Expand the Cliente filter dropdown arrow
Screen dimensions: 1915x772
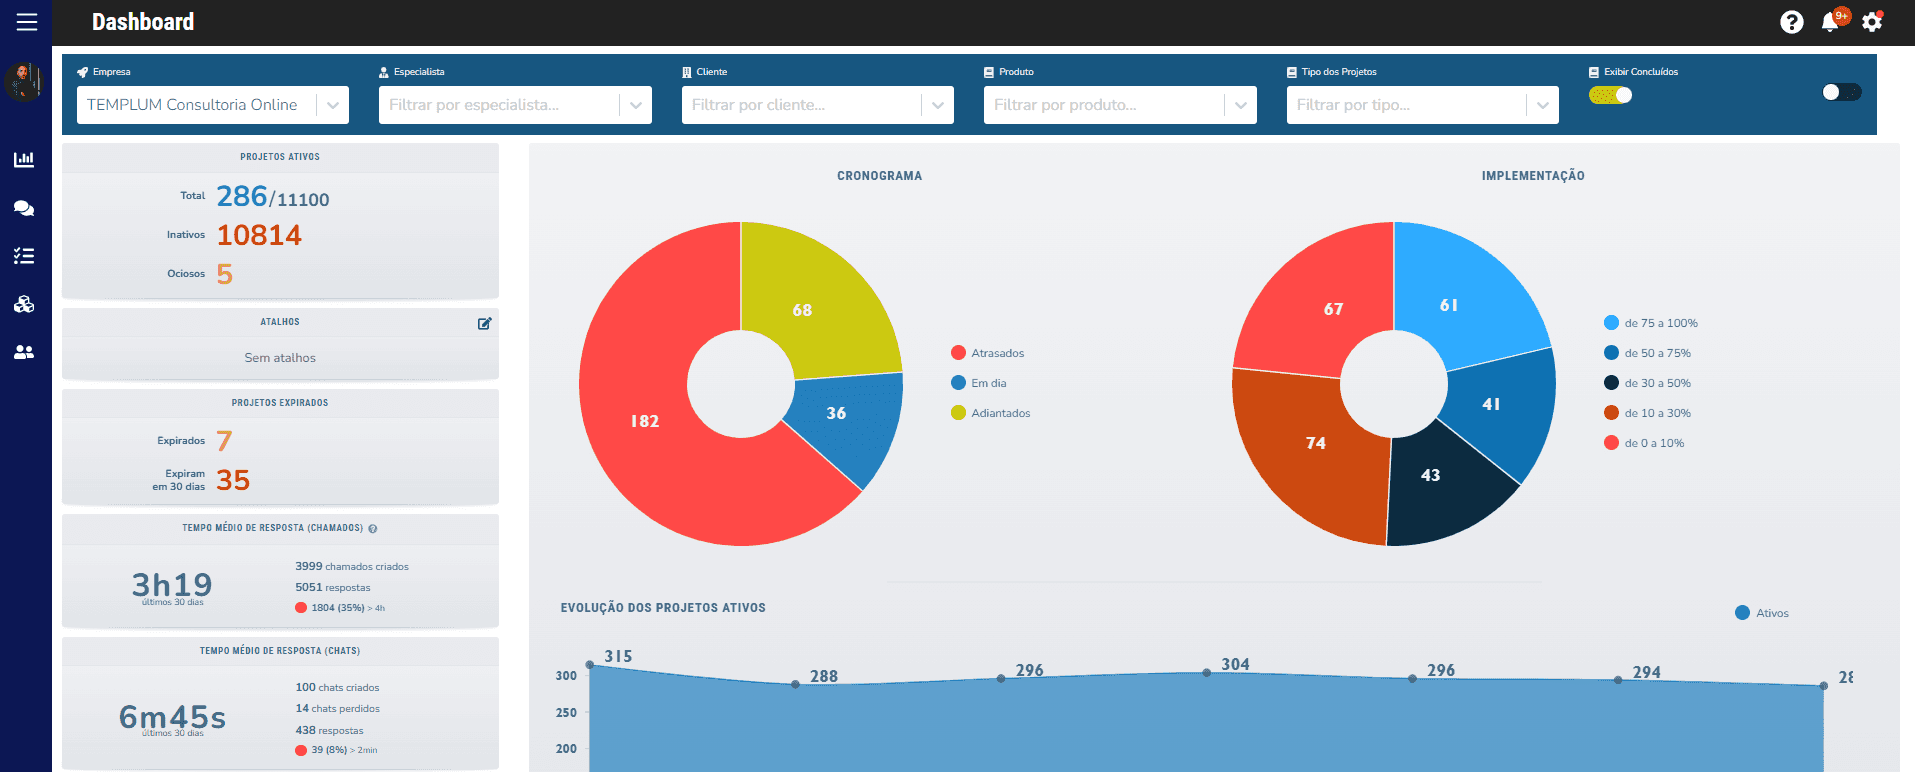(x=938, y=105)
